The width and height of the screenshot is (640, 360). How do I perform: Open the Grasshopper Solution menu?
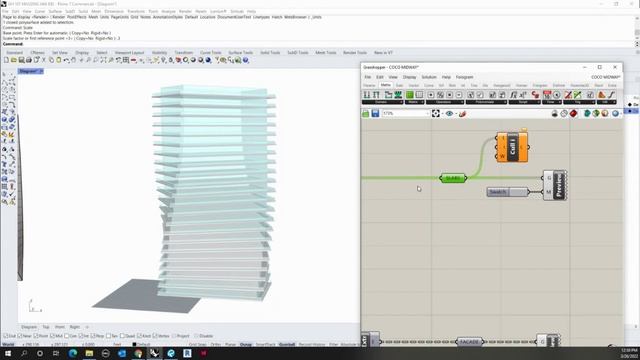429,77
